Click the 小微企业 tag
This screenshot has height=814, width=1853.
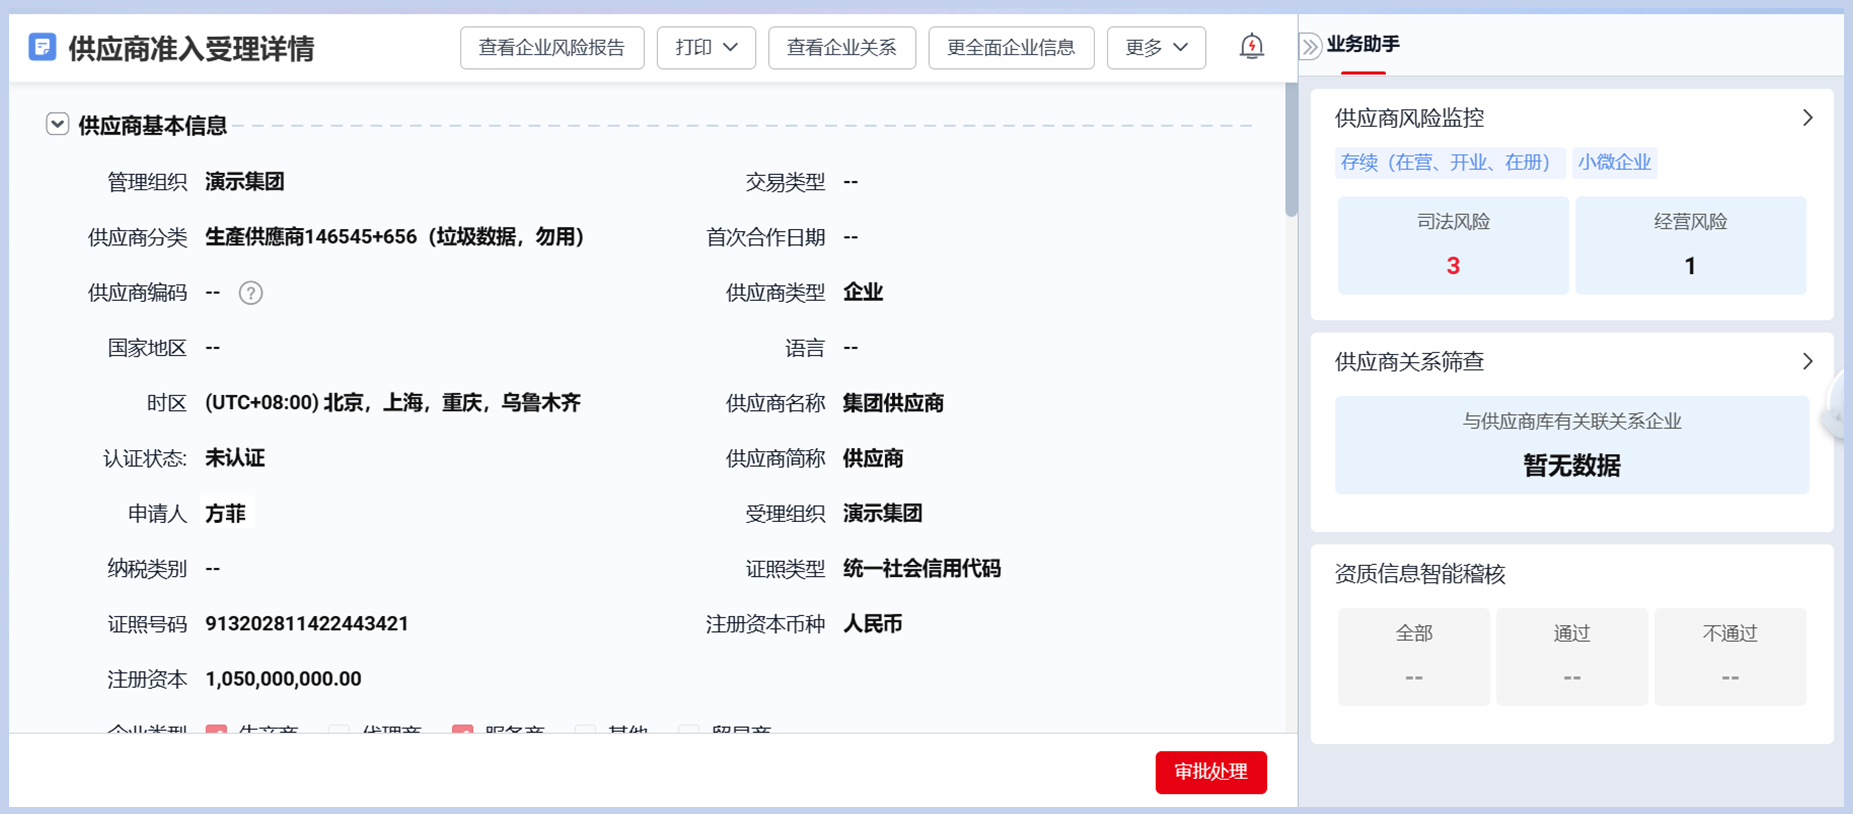pos(1614,162)
